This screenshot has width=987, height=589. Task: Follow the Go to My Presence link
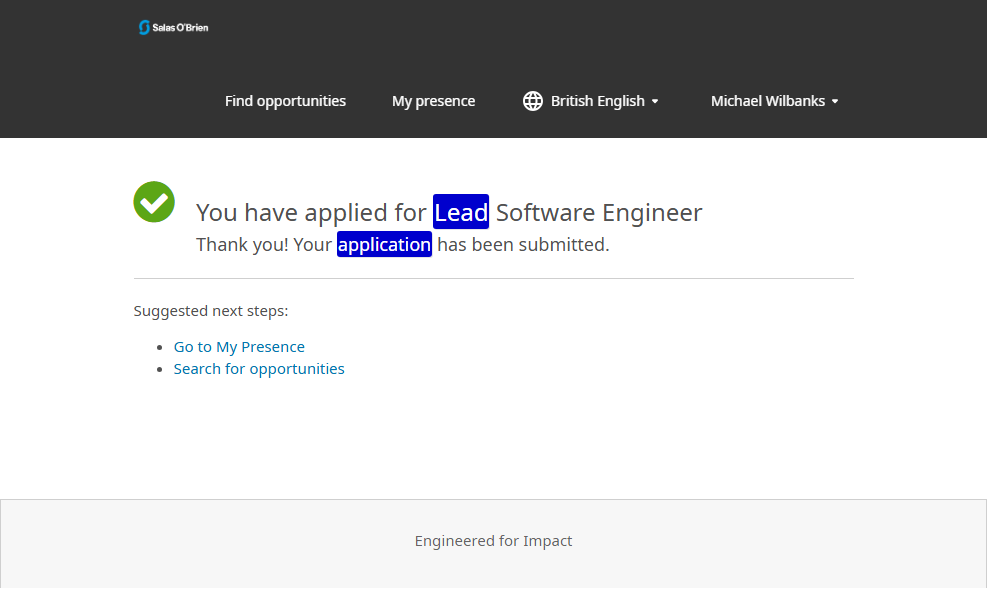tap(239, 347)
